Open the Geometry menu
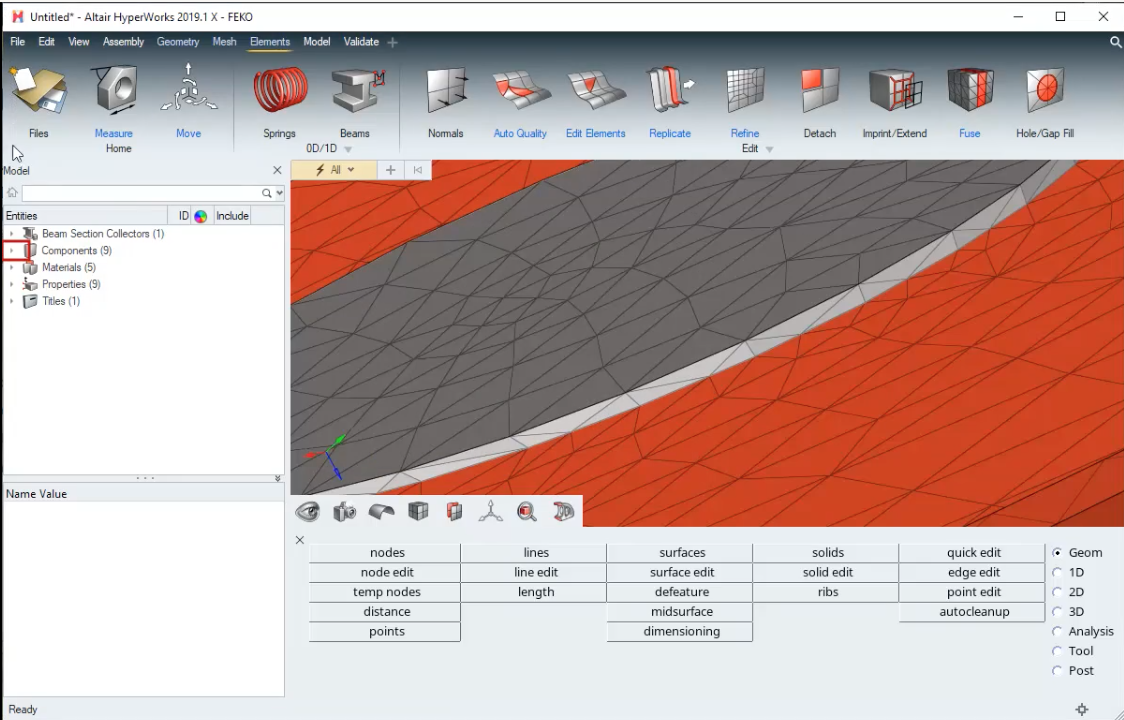The height and width of the screenshot is (720, 1124). (x=178, y=41)
